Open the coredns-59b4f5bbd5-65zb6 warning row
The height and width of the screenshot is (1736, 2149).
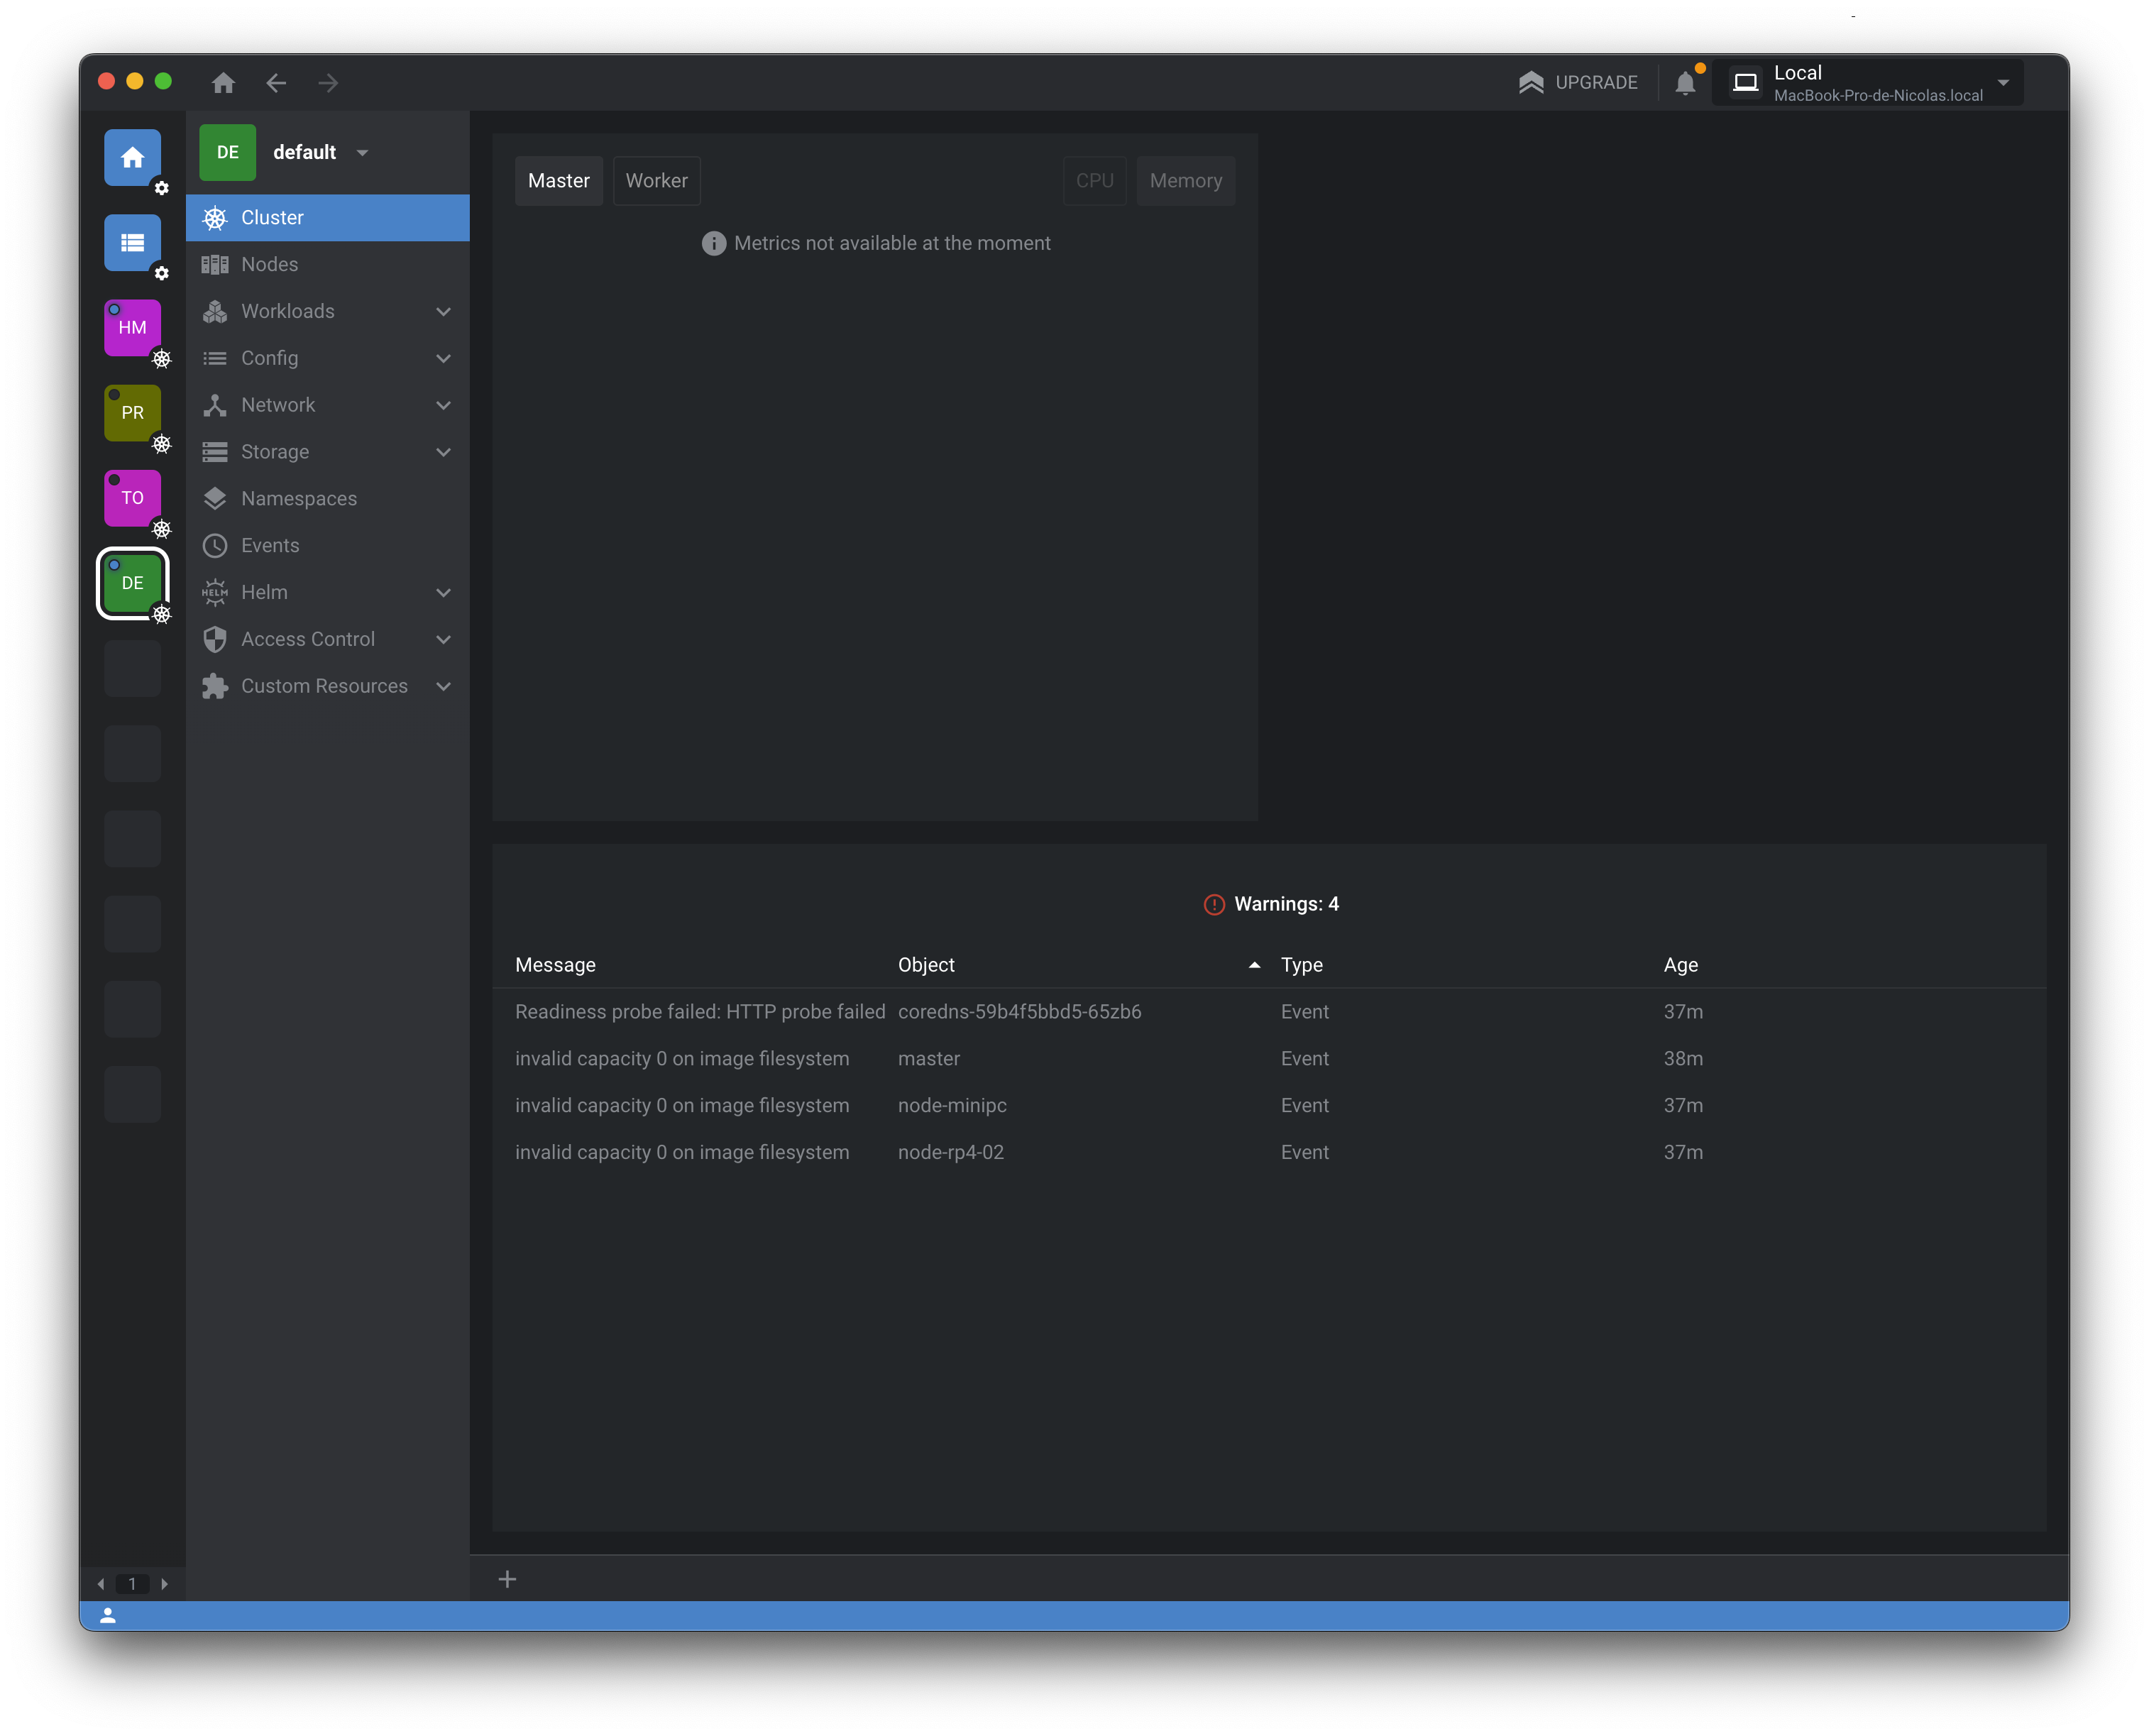click(x=1019, y=1011)
